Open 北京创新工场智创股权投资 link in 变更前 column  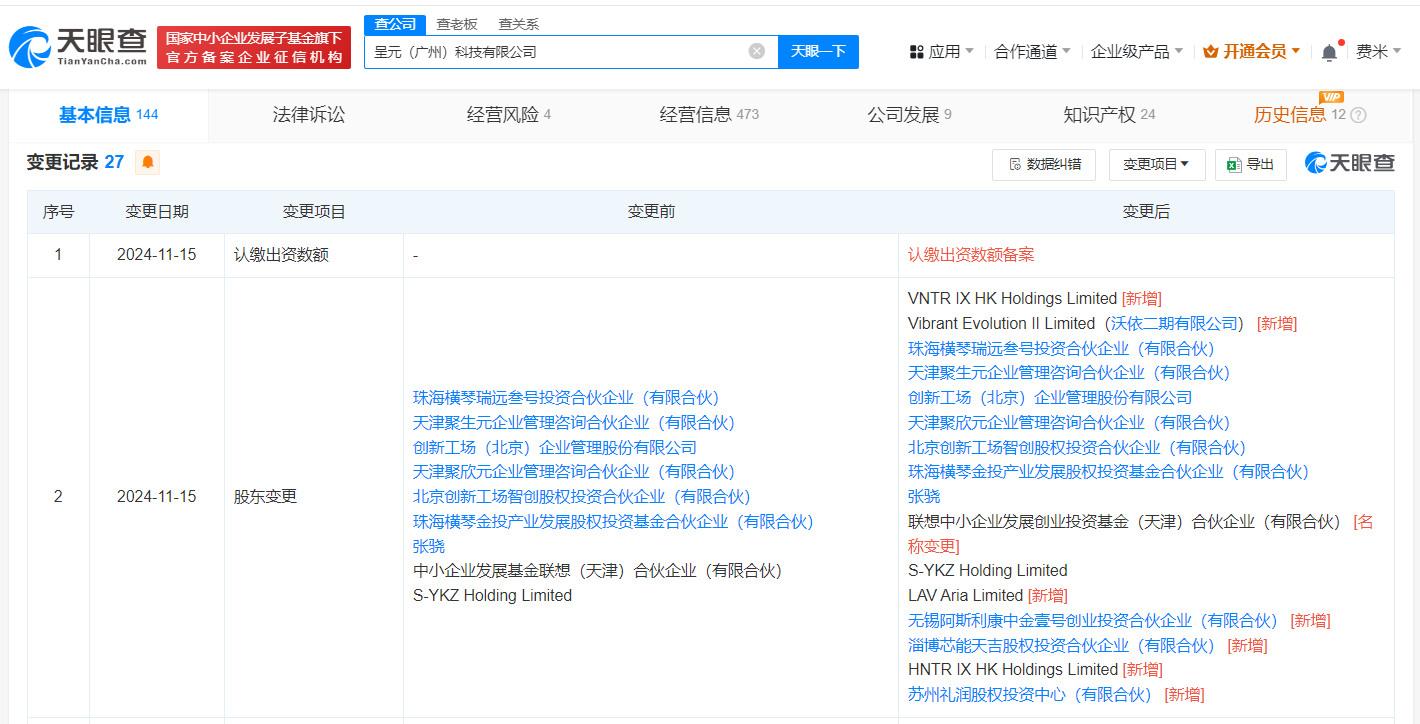[582, 497]
